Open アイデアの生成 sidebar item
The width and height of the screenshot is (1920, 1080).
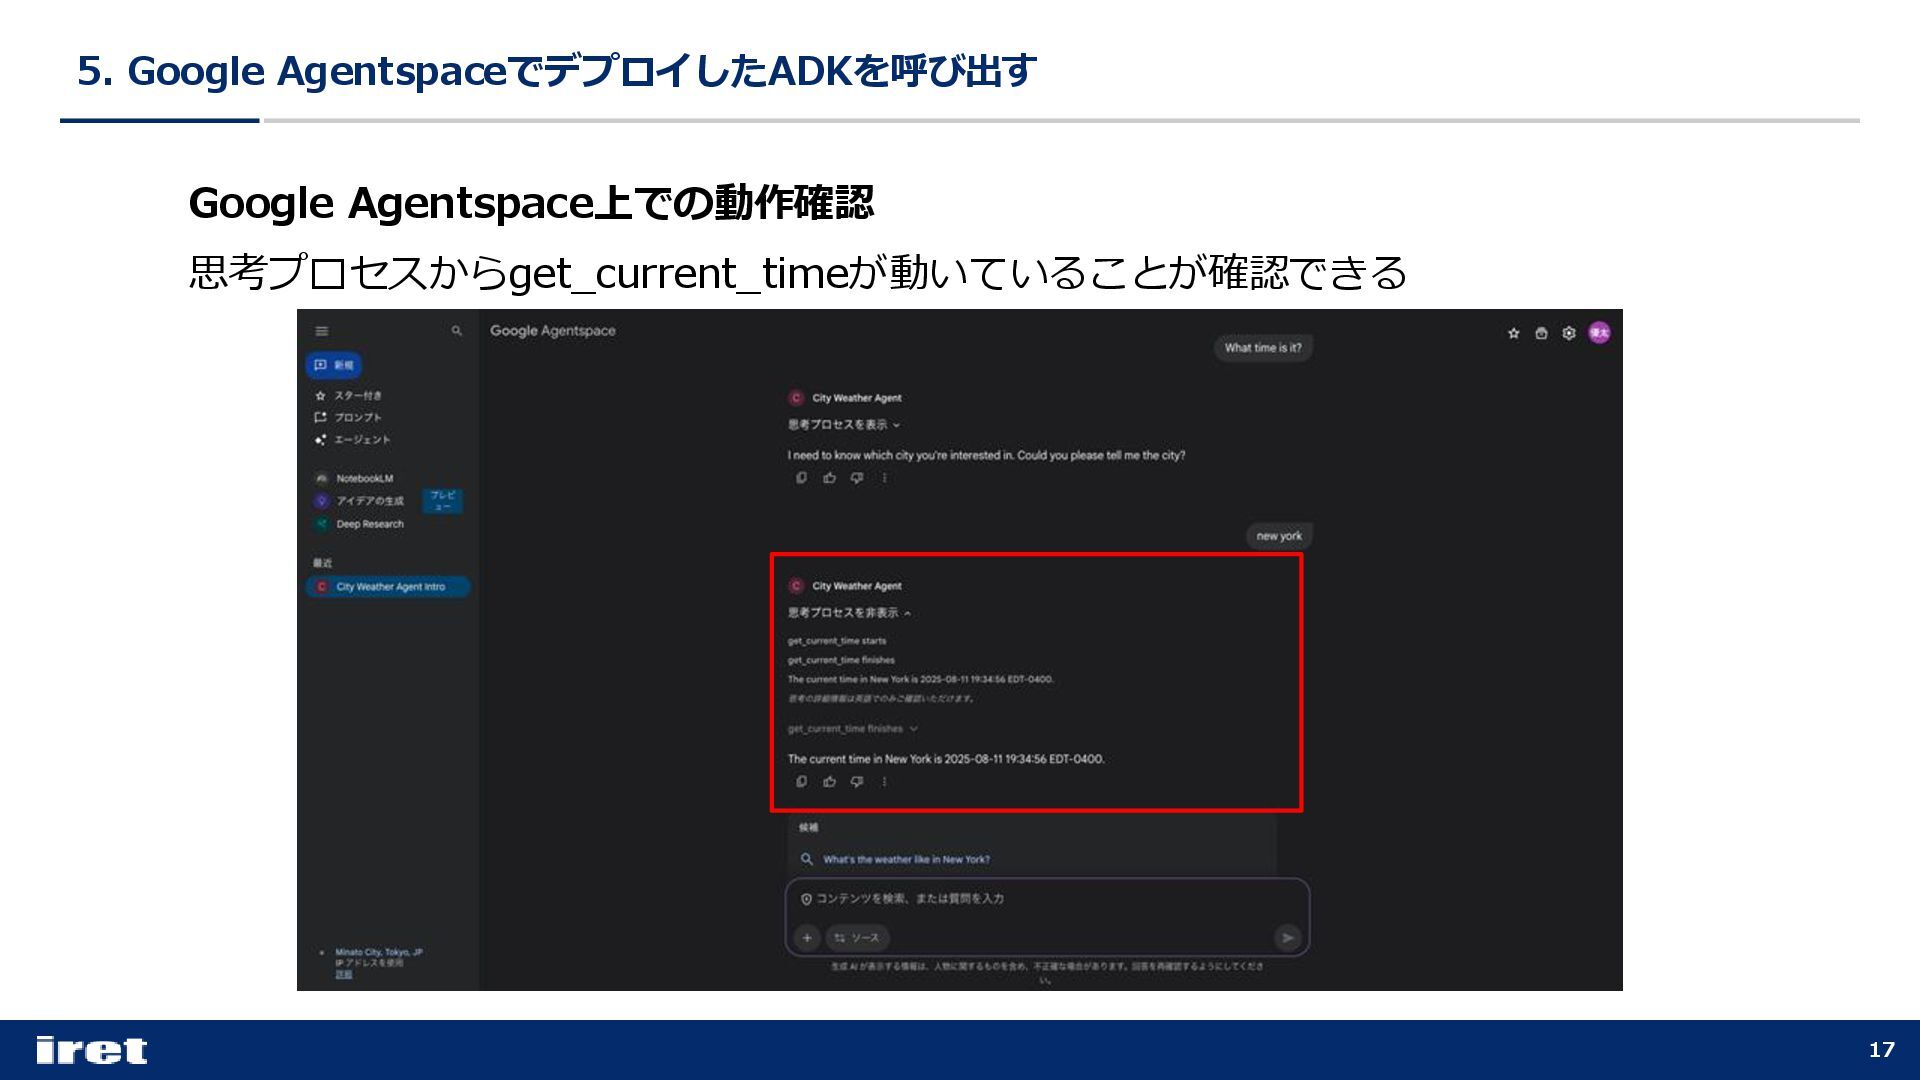(360, 501)
